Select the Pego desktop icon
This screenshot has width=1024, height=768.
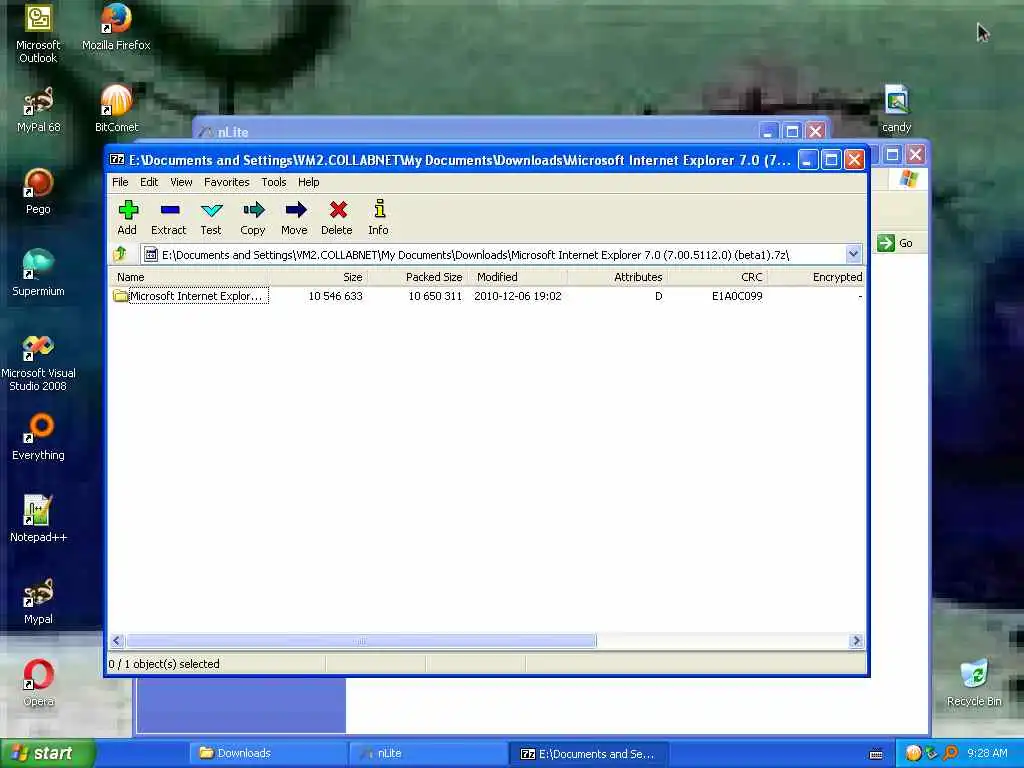(38, 191)
